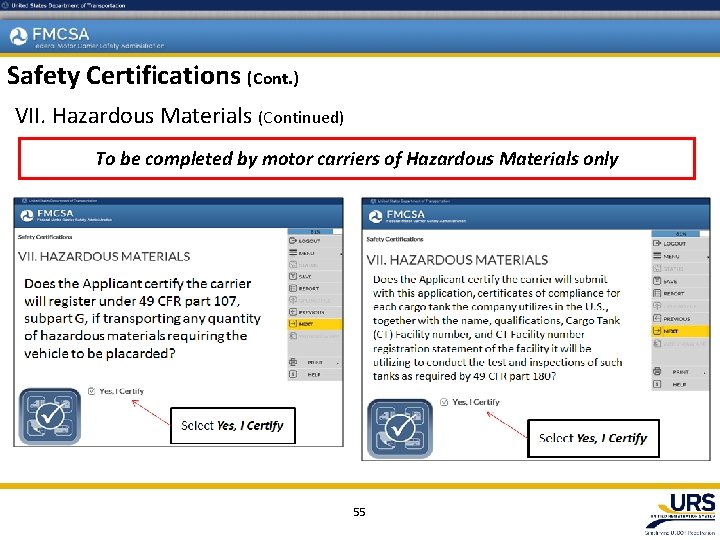Select the Safety Certifications label in right screenshot
Image resolution: width=720 pixels, height=540 pixels.
[x=394, y=239]
